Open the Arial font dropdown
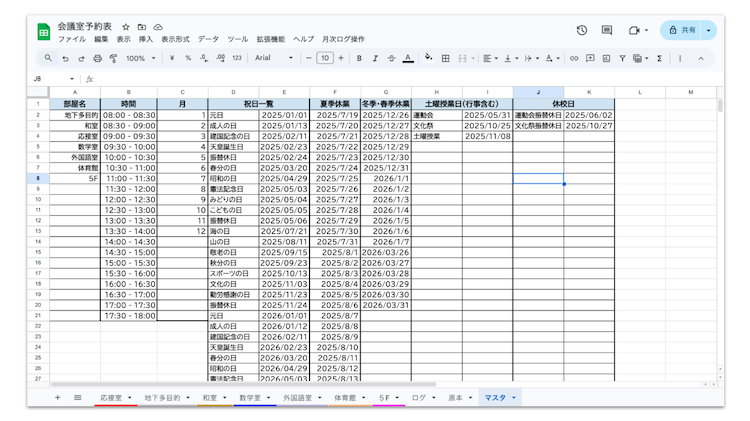 [x=274, y=59]
